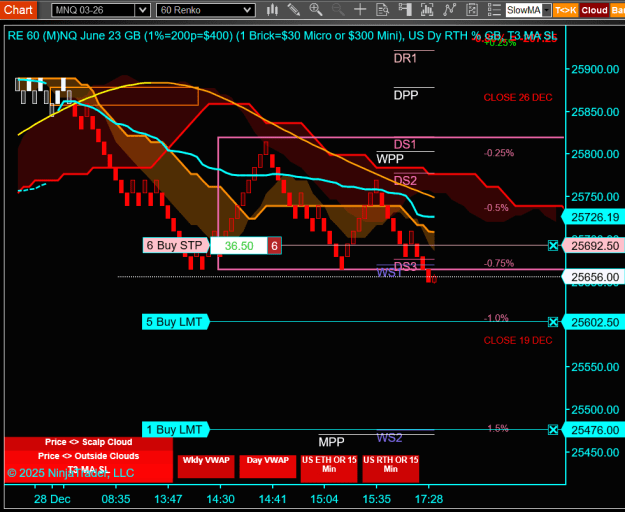Click the WS2 pivot label
Screen dimensions: 625x512
click(x=389, y=437)
